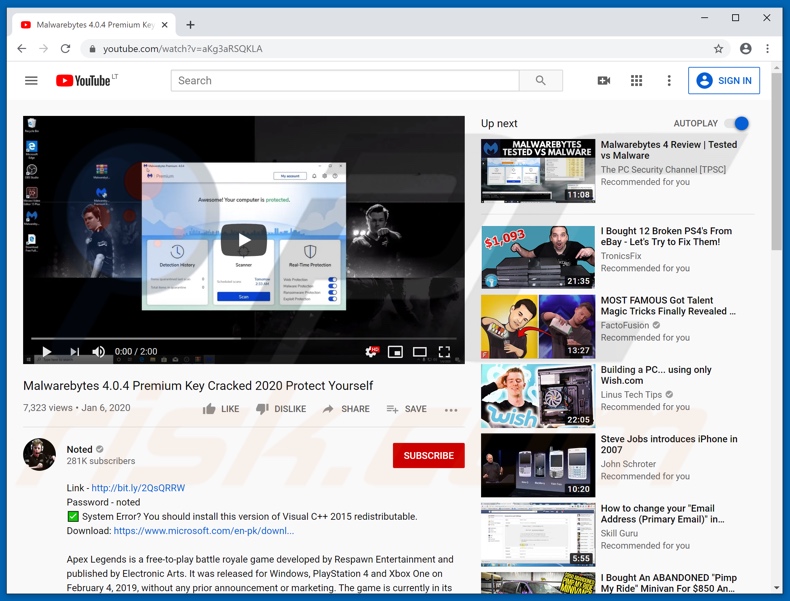Open the bit.ly/2QsQRRW link
The width and height of the screenshot is (790, 601).
click(x=138, y=488)
